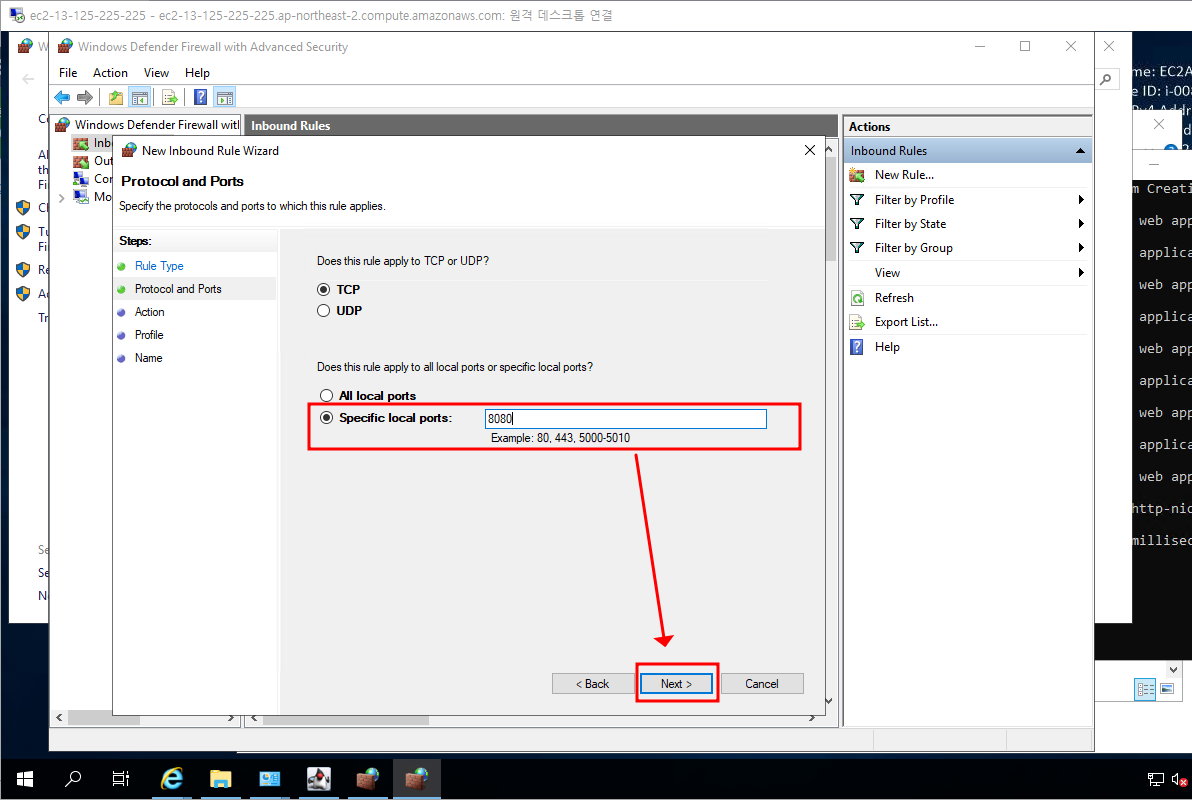Click the Export List toolbar icon
1192x800 pixels.
170,97
